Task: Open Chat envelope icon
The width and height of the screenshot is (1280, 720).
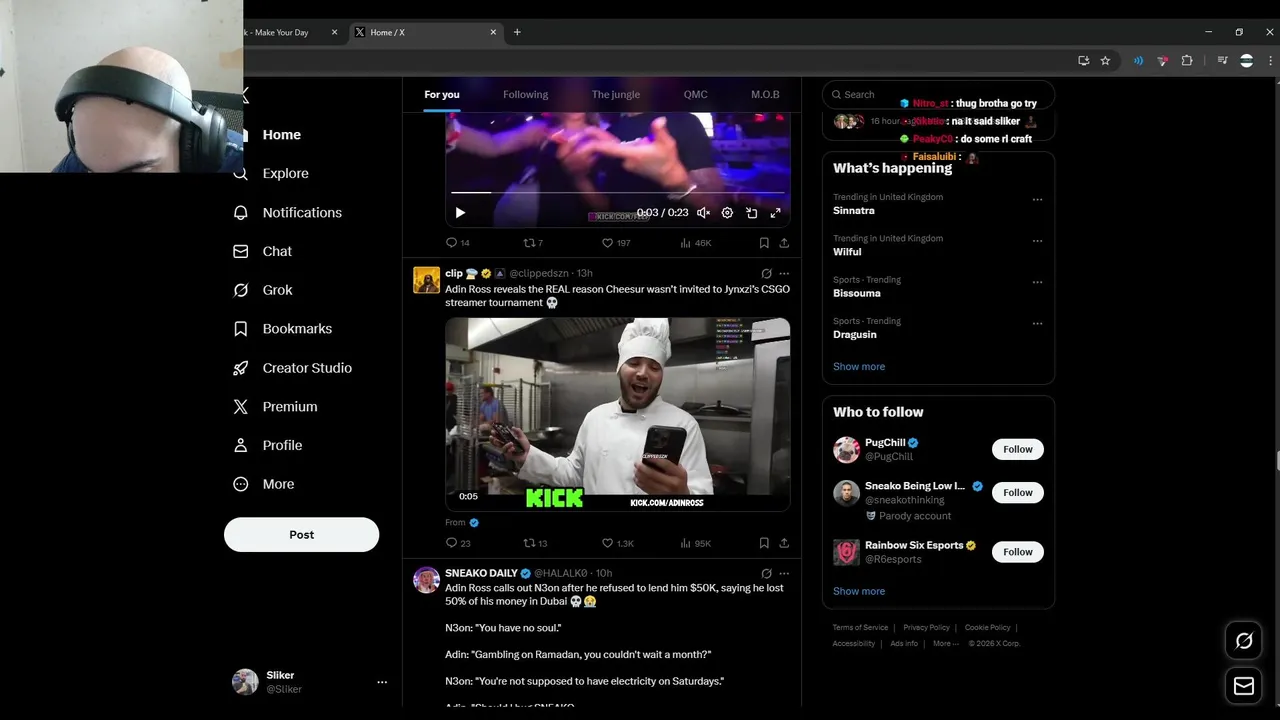Action: (240, 252)
